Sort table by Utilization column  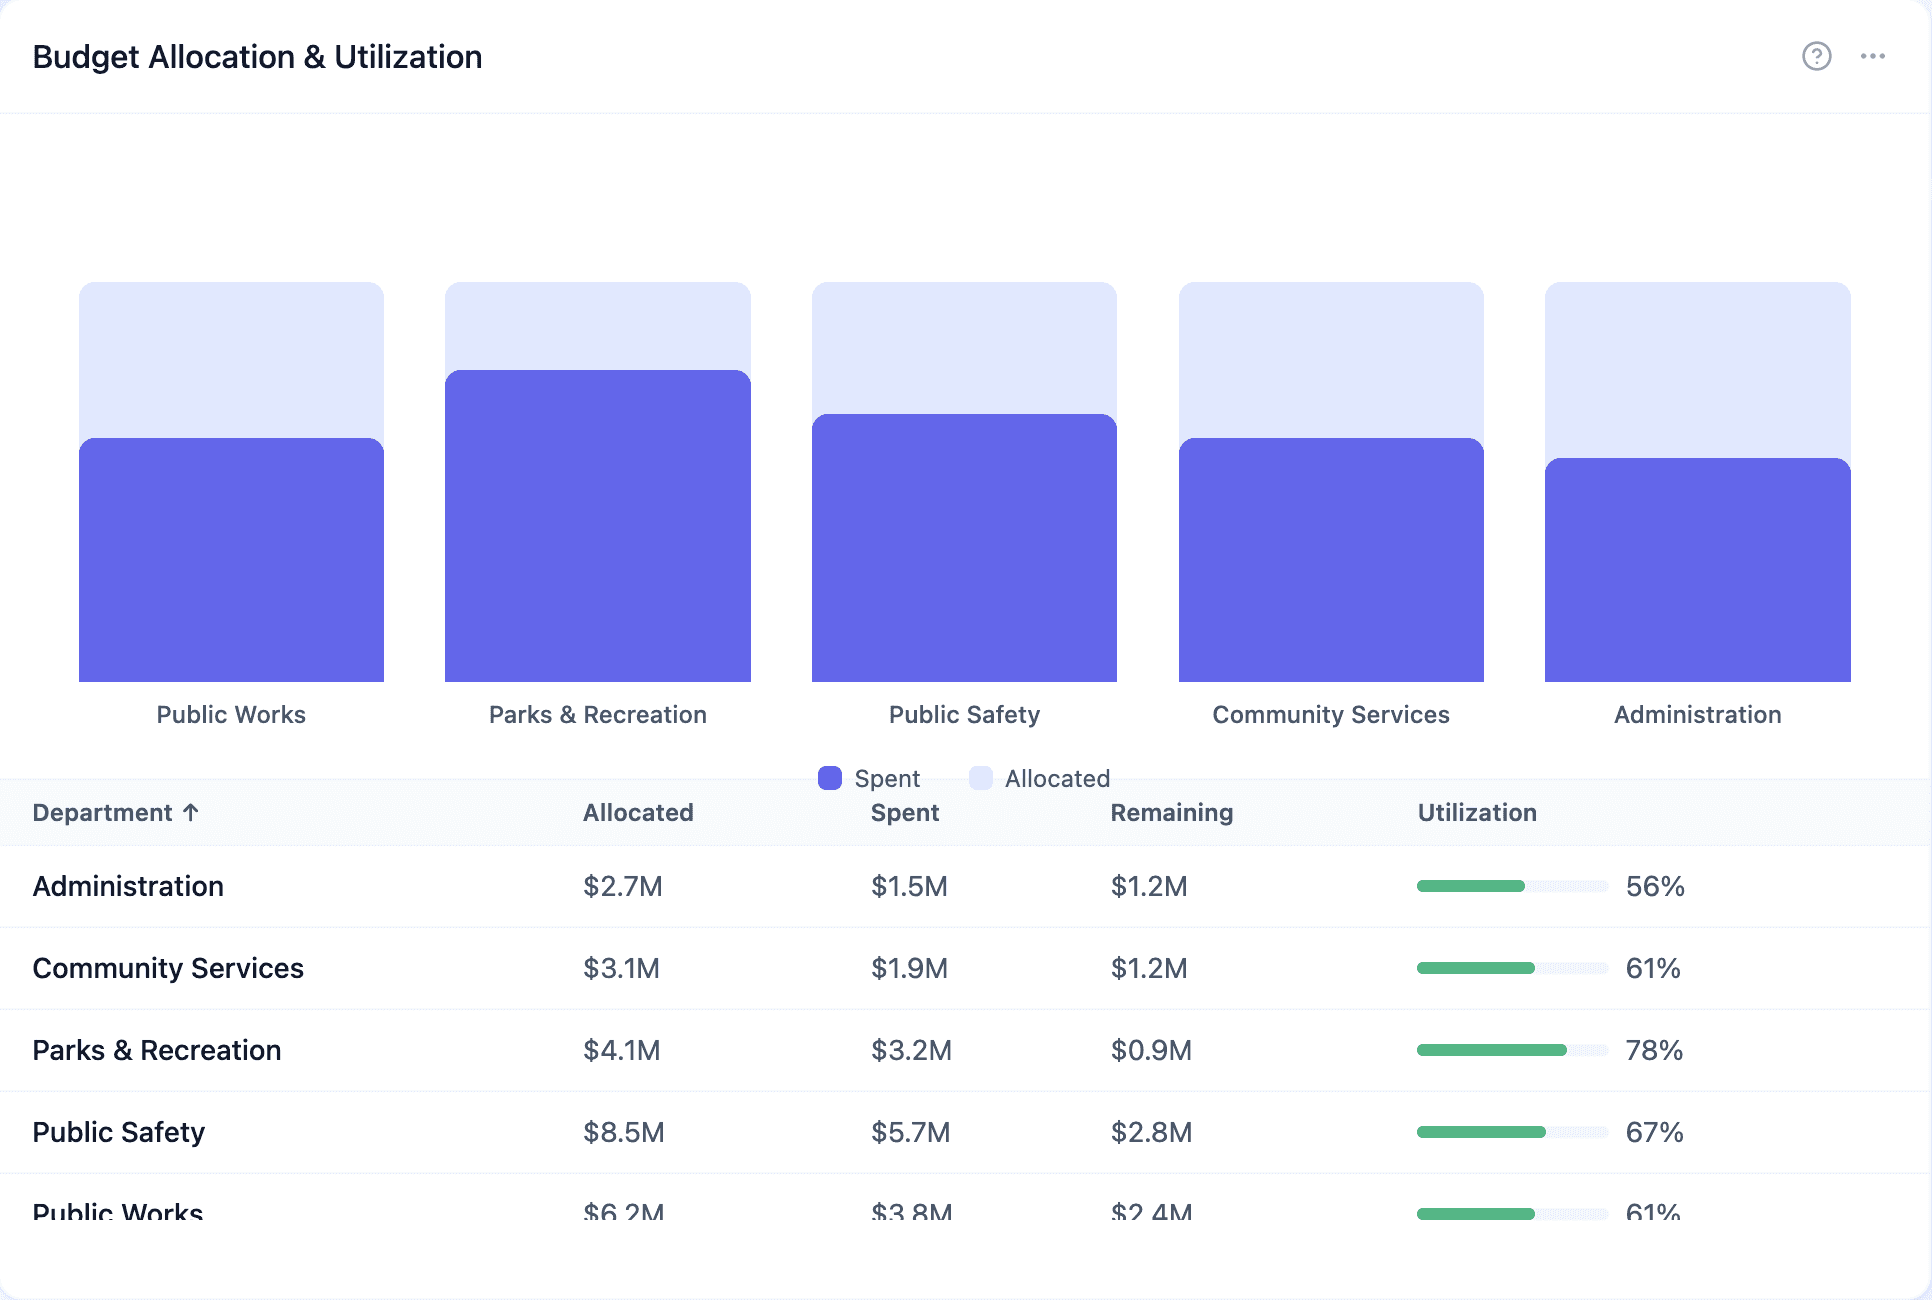coord(1476,812)
